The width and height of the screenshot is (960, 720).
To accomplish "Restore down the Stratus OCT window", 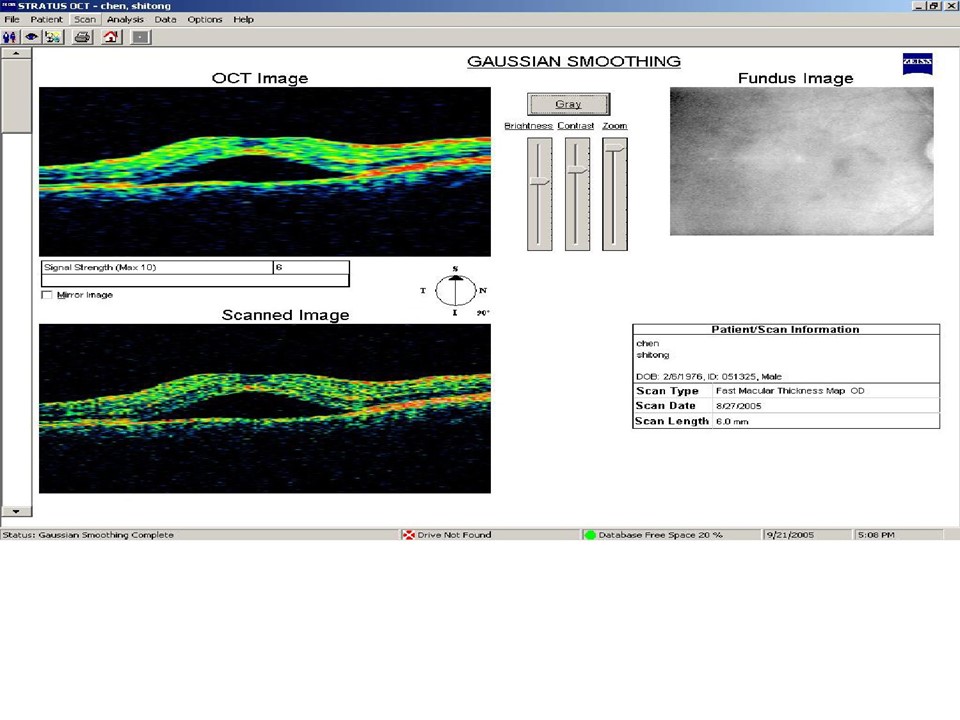I will (933, 6).
